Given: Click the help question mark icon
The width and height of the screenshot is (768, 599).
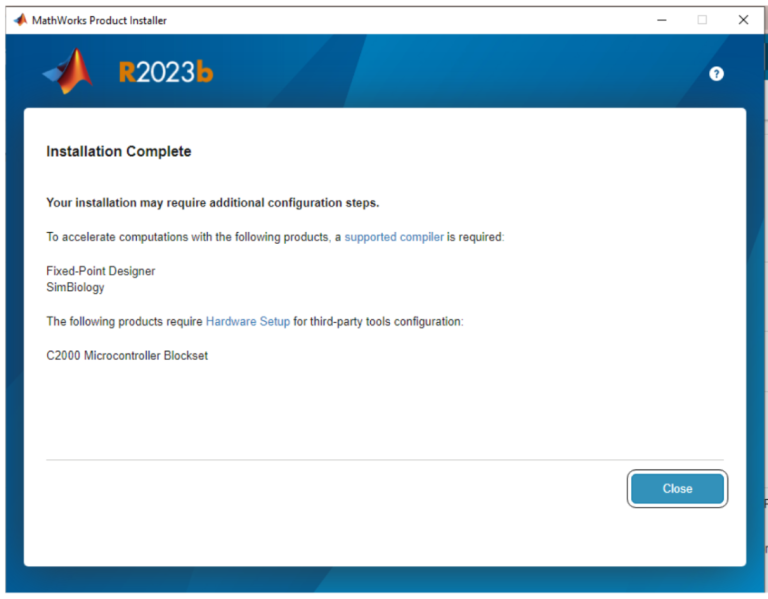Looking at the screenshot, I should tap(716, 74).
